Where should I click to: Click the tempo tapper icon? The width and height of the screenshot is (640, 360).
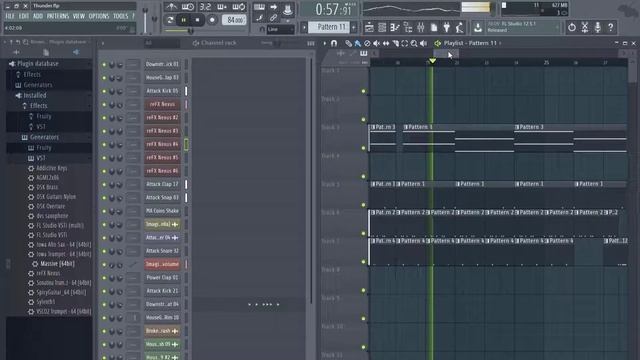[460, 27]
